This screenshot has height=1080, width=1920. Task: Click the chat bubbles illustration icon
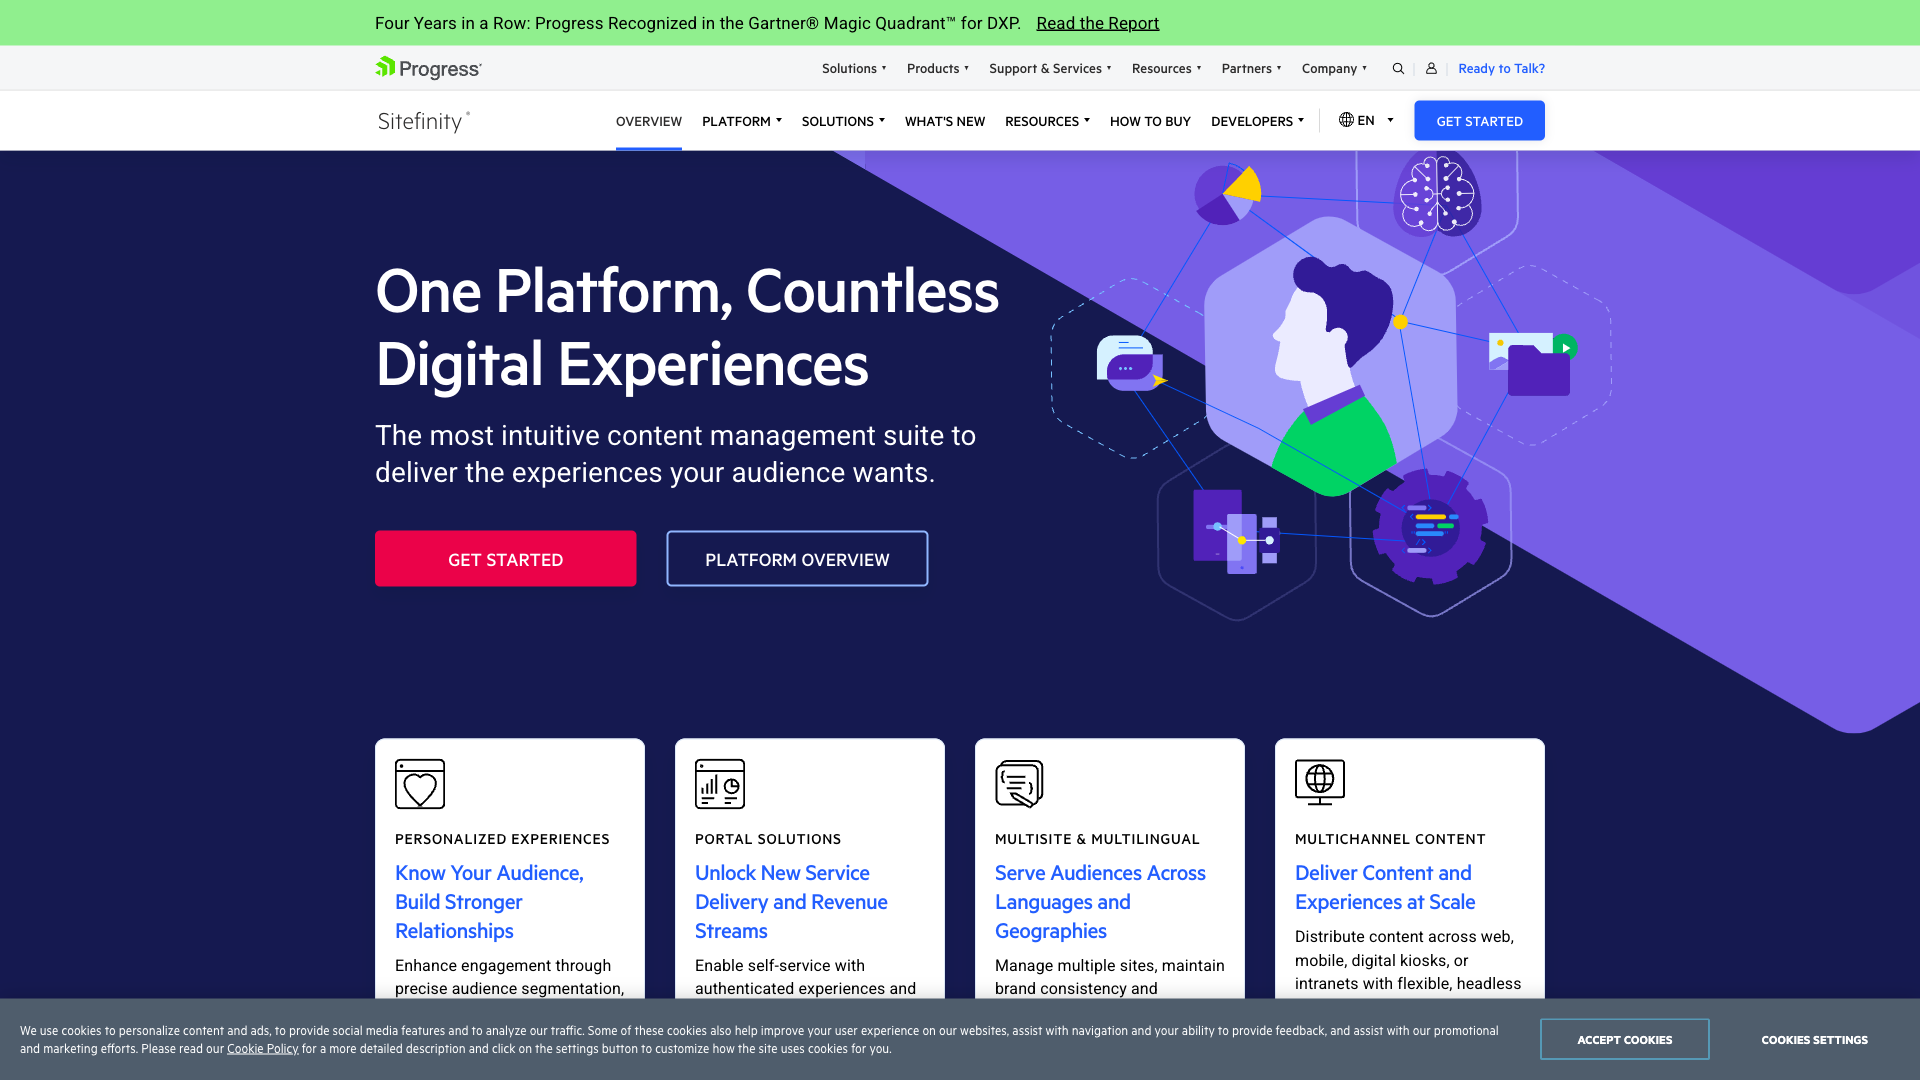(x=1131, y=363)
